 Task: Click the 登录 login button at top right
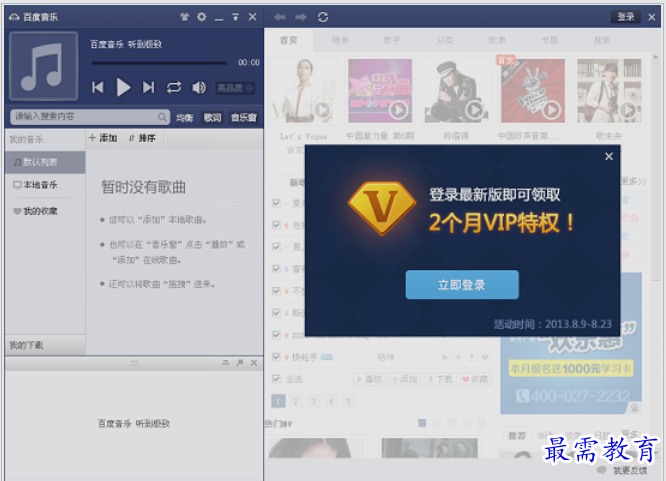click(x=626, y=17)
